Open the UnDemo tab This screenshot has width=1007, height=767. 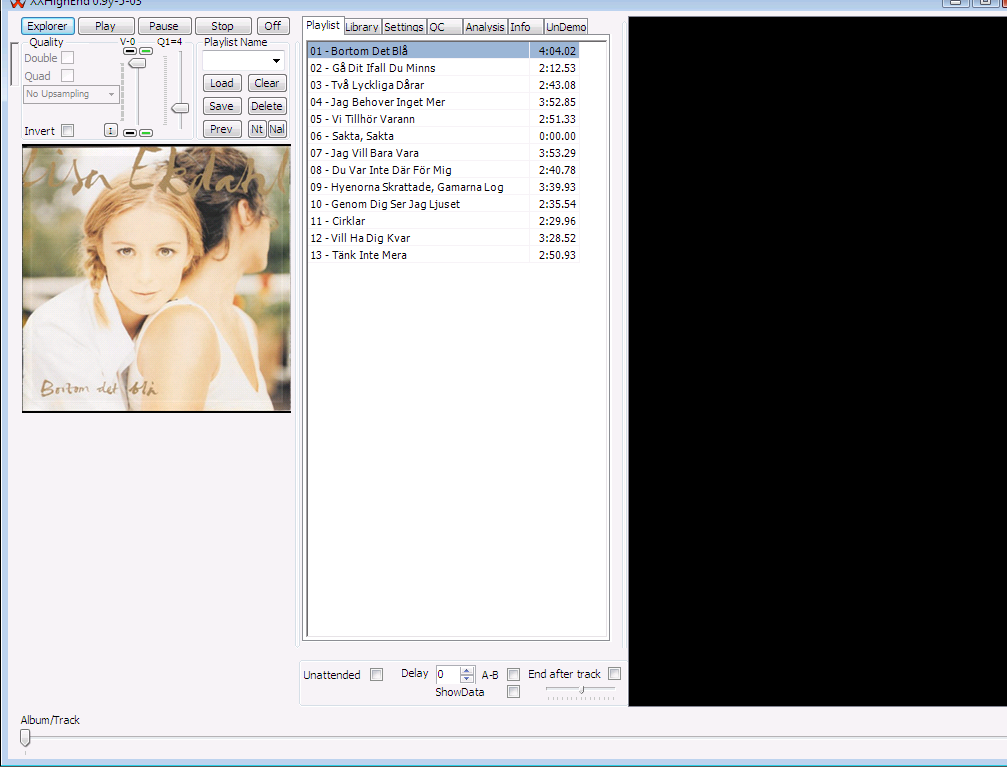pos(566,27)
